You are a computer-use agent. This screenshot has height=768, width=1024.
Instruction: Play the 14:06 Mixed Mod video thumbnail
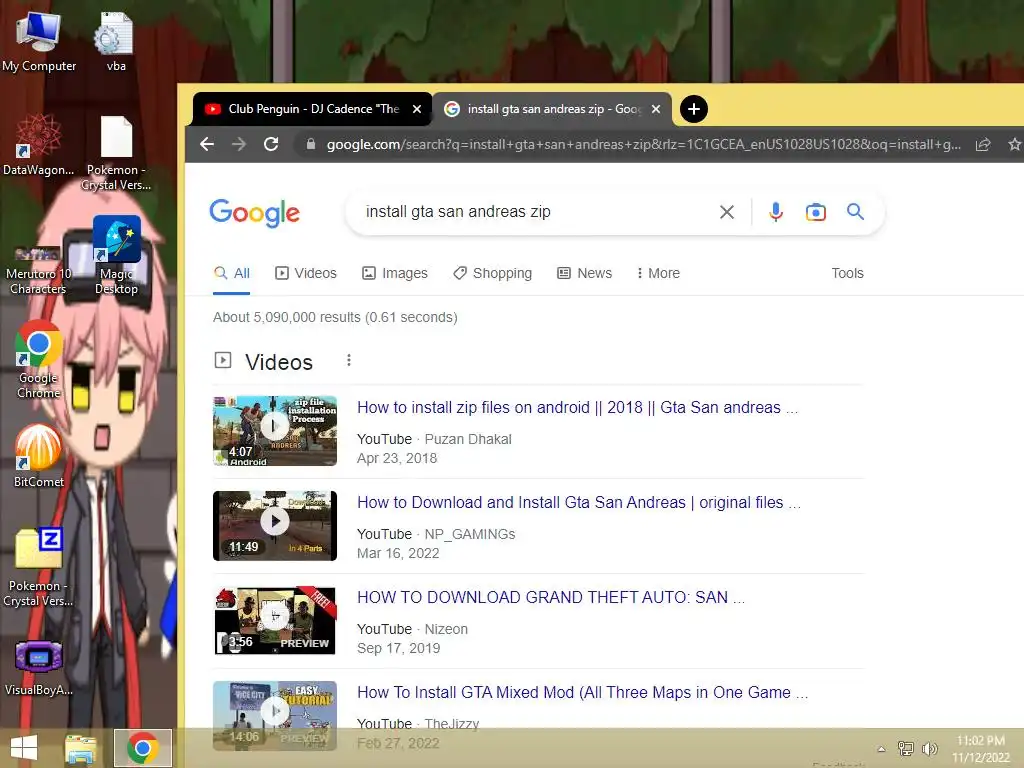[x=275, y=715]
